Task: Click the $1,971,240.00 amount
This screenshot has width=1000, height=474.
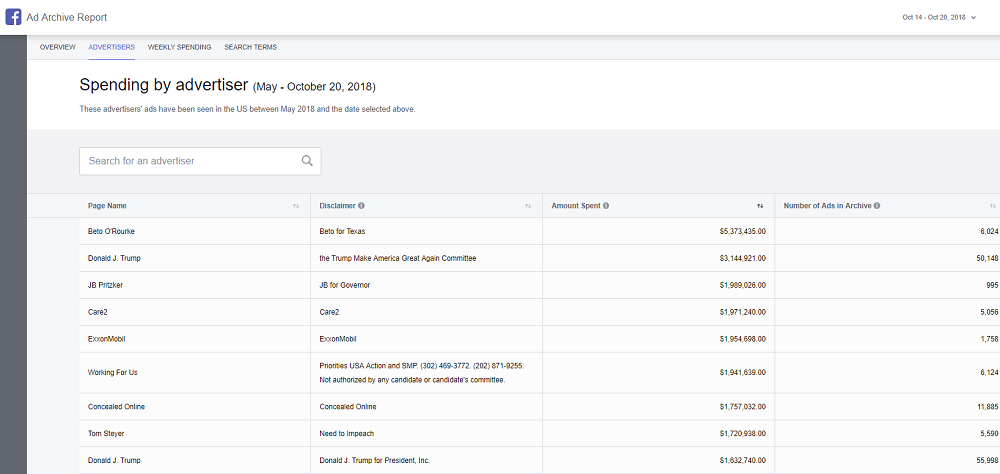Action: (742, 312)
